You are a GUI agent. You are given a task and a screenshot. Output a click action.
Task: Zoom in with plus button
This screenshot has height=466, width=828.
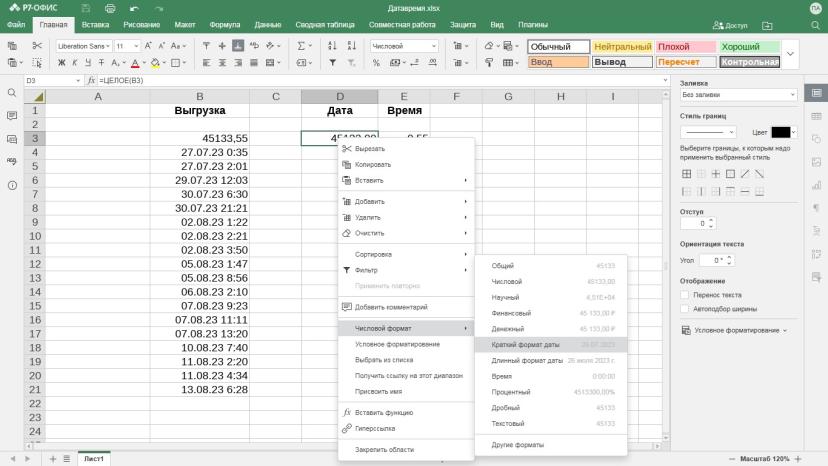pyautogui.click(x=798, y=459)
